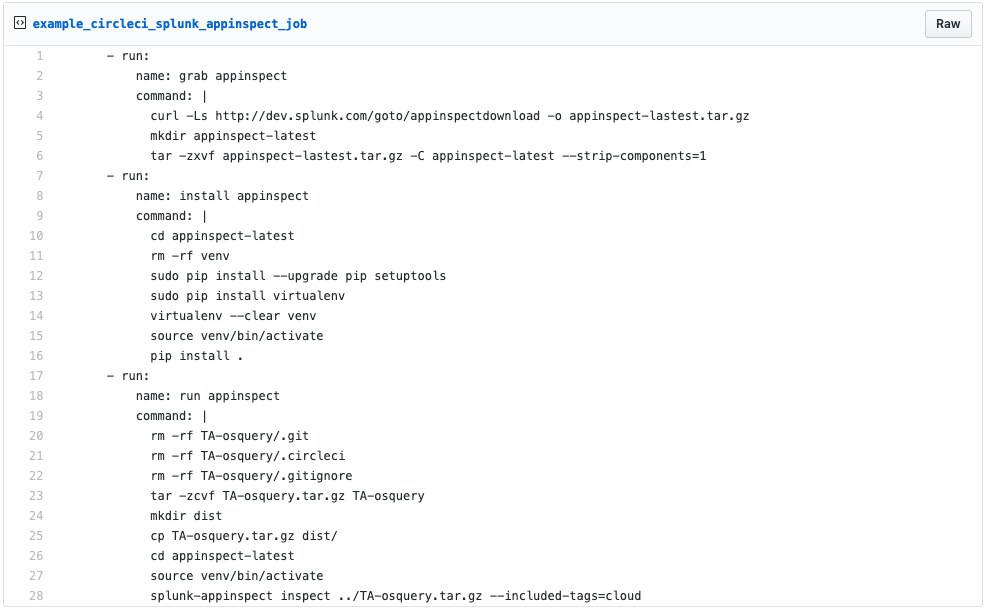The height and width of the screenshot is (612, 985).
Task: Click the 'rm -rf TA-osquery/.circleci' line
Action: tap(248, 456)
